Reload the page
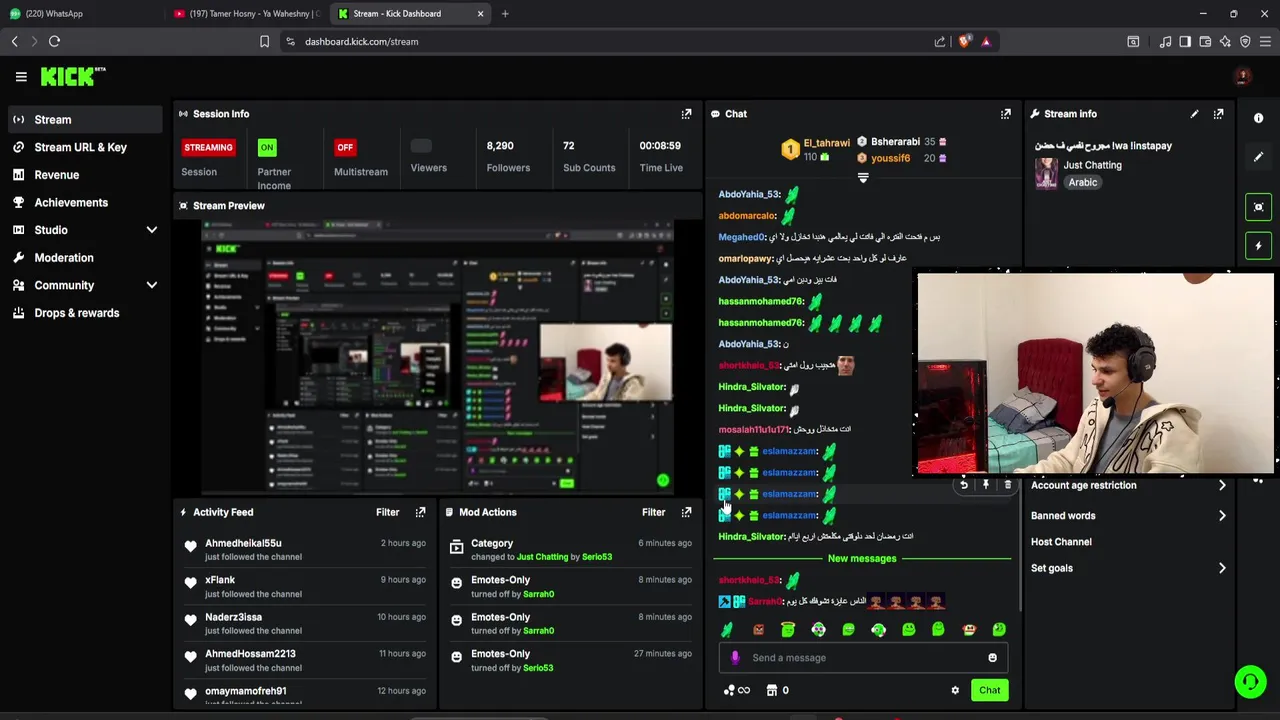 point(55,41)
